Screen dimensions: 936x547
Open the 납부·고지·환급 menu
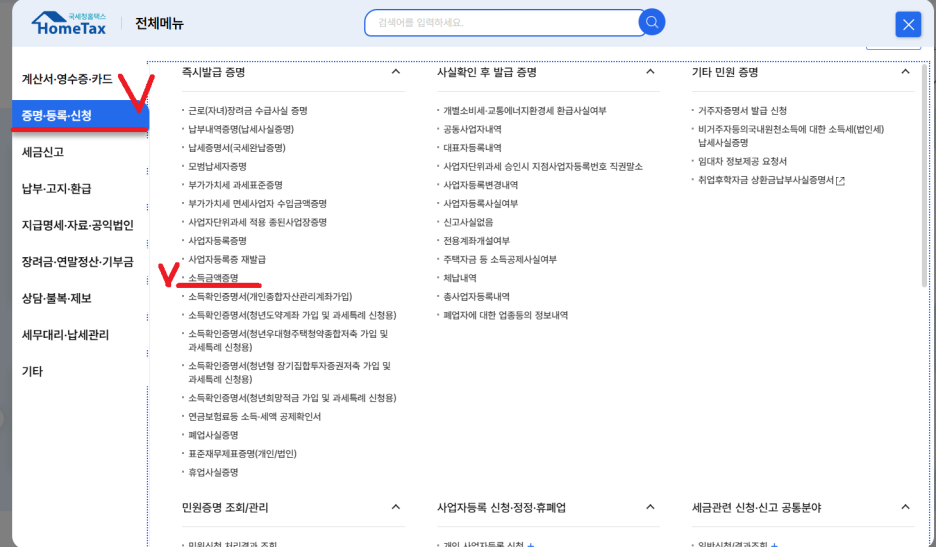(57, 189)
